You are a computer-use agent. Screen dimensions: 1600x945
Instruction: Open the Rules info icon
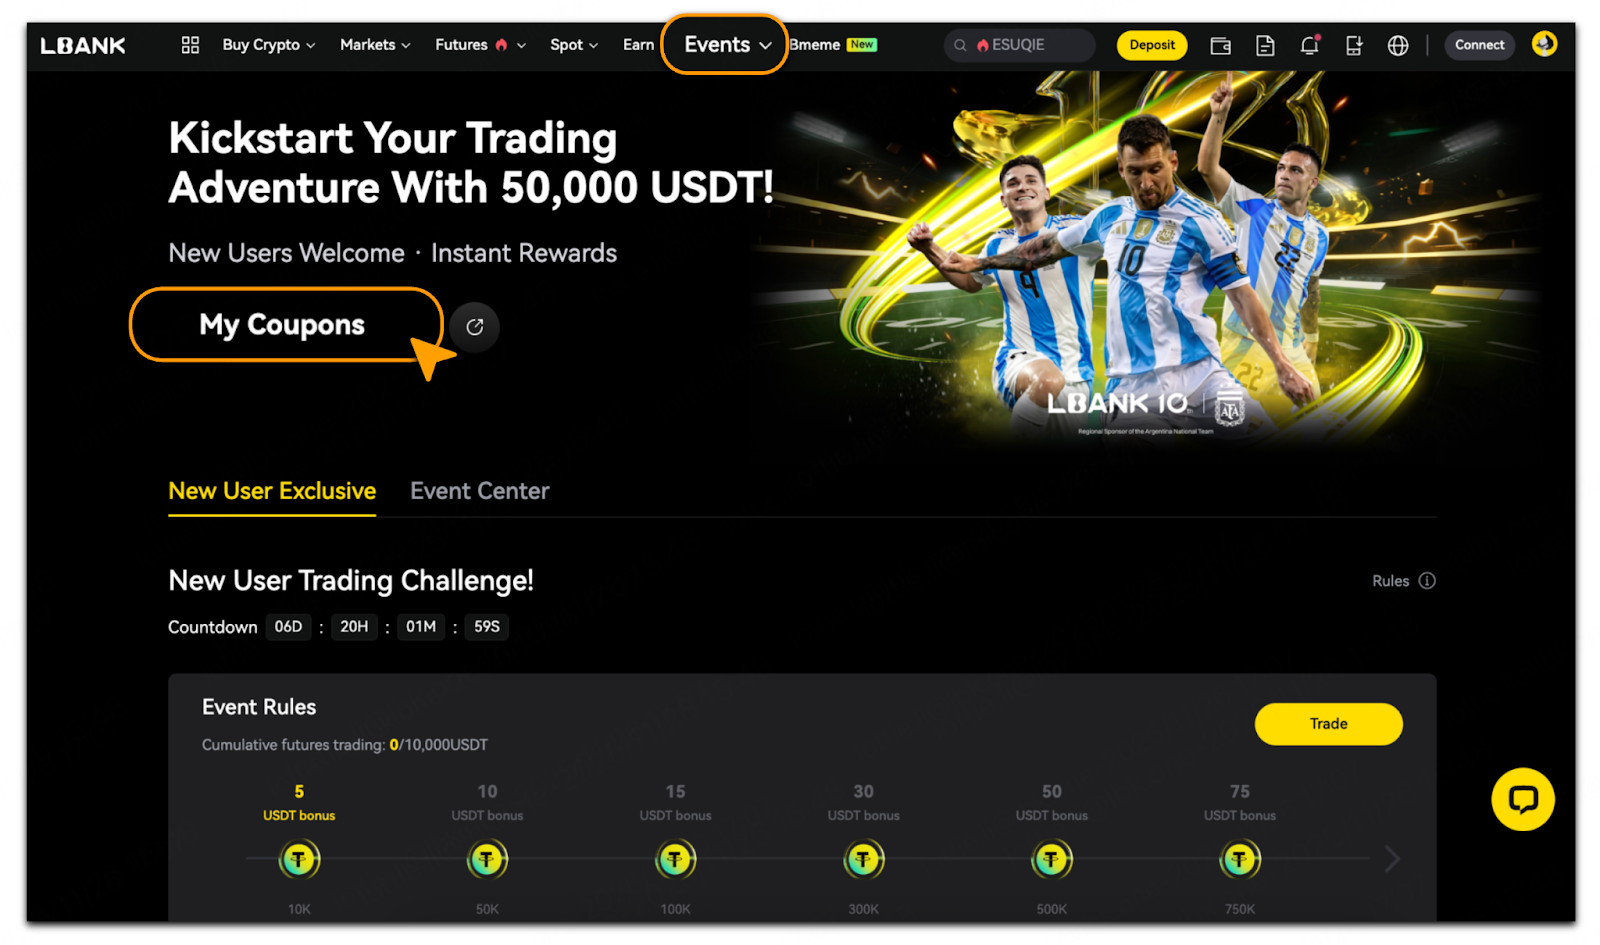click(1427, 581)
